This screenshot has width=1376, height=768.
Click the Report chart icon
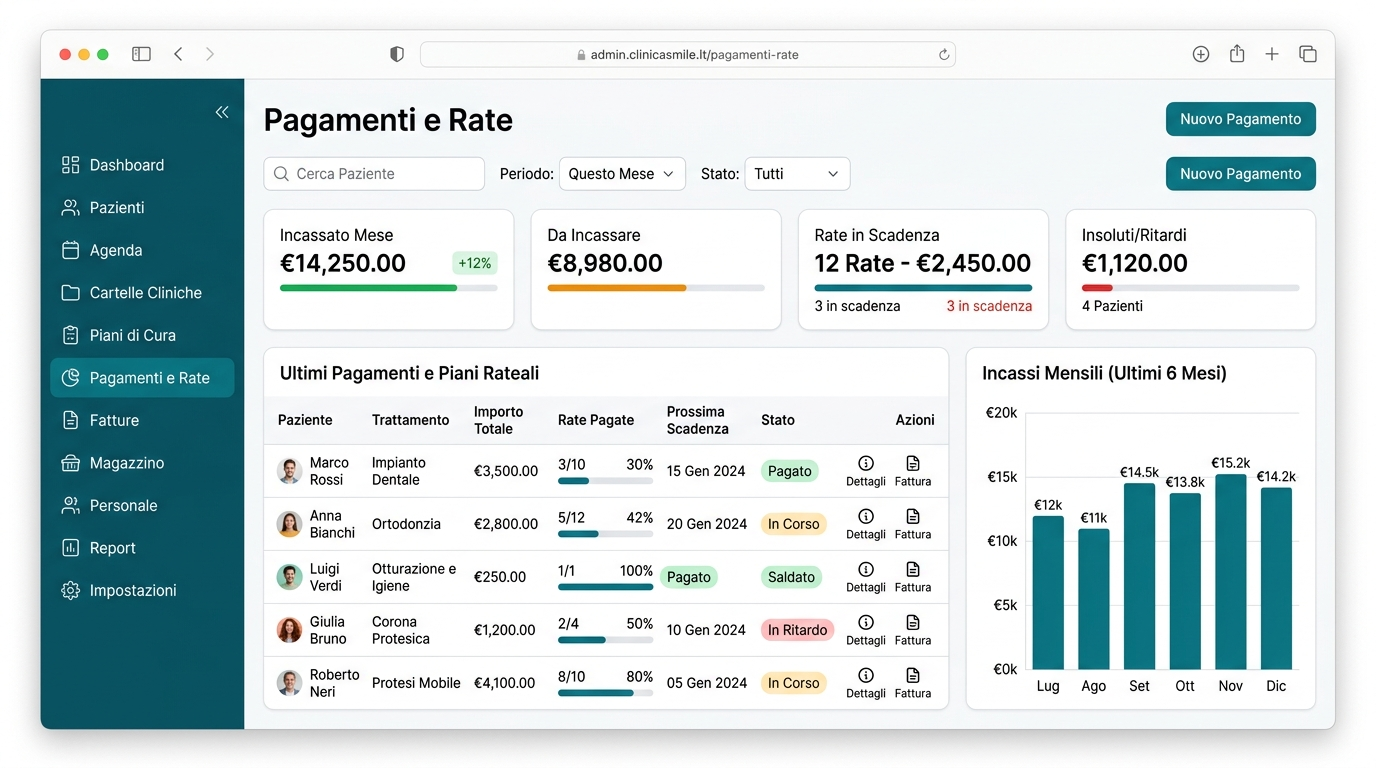click(70, 548)
